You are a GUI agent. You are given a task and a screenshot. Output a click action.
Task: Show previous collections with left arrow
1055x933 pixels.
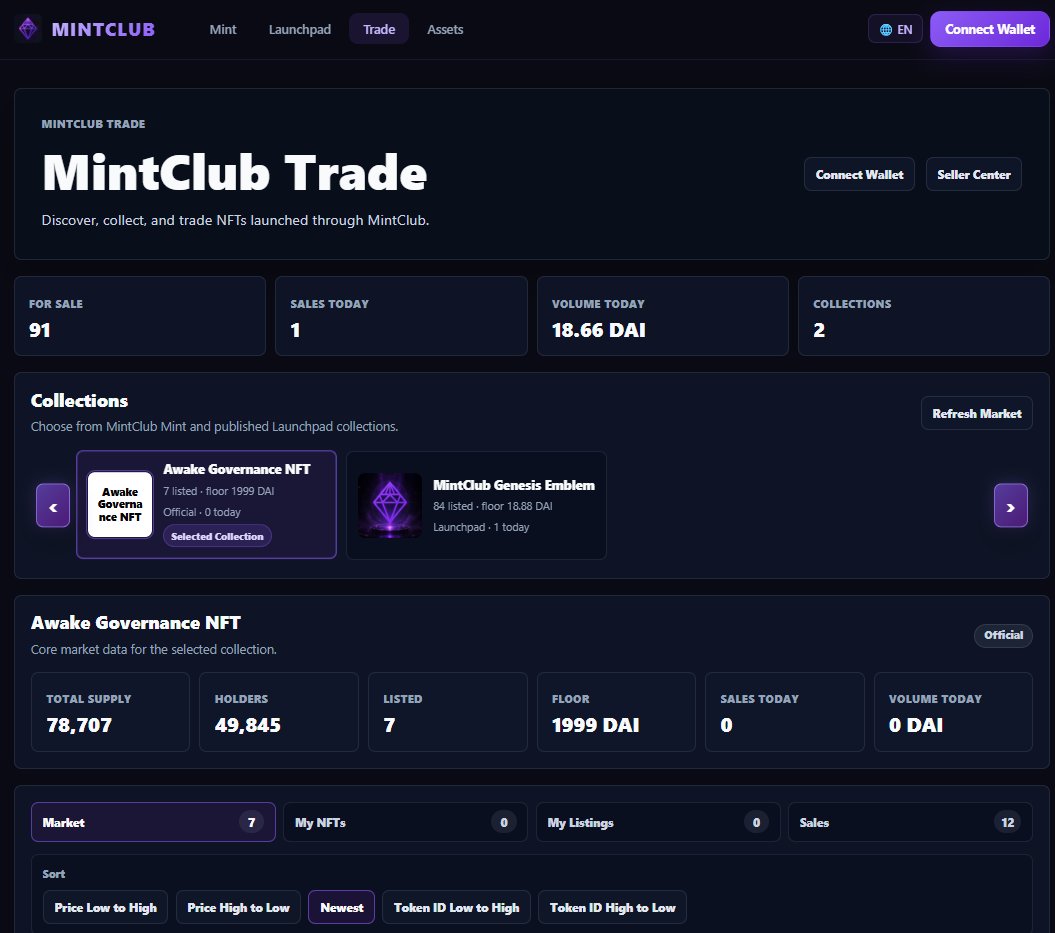click(x=53, y=506)
